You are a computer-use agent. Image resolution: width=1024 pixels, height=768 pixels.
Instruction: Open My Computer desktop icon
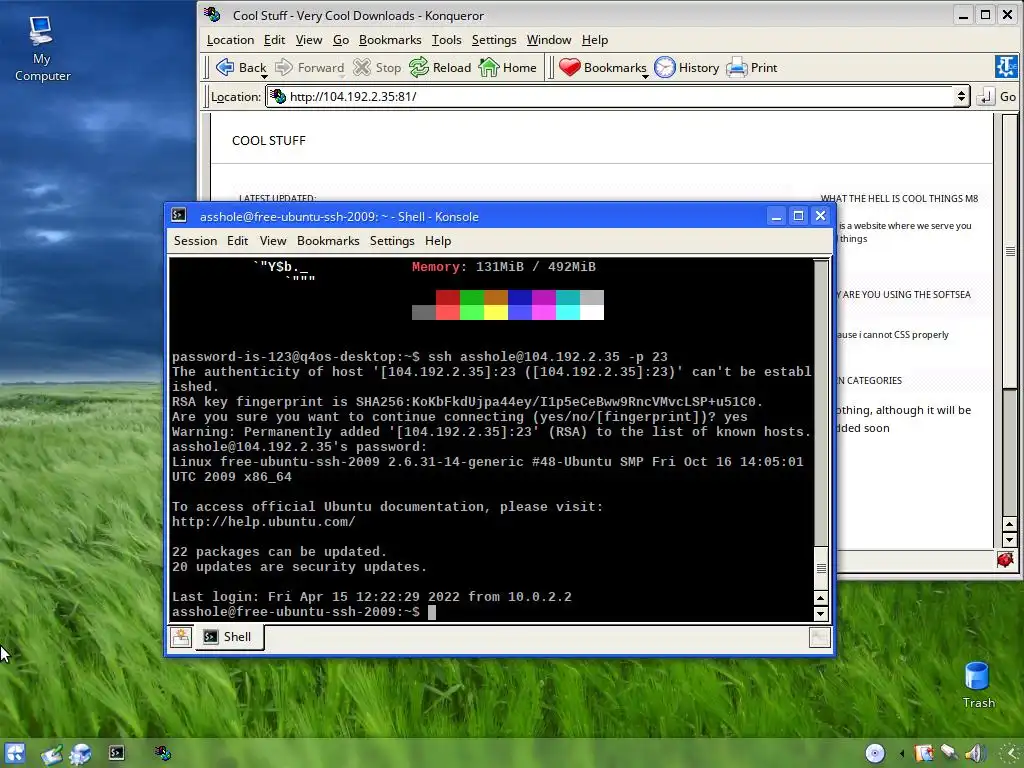pos(42,49)
